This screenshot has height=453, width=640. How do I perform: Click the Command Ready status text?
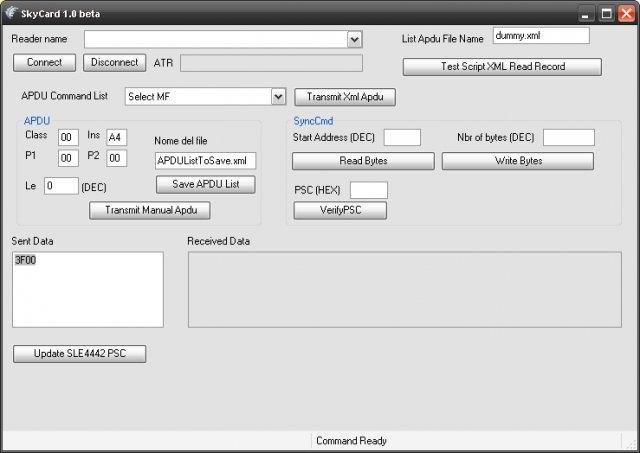click(x=351, y=441)
